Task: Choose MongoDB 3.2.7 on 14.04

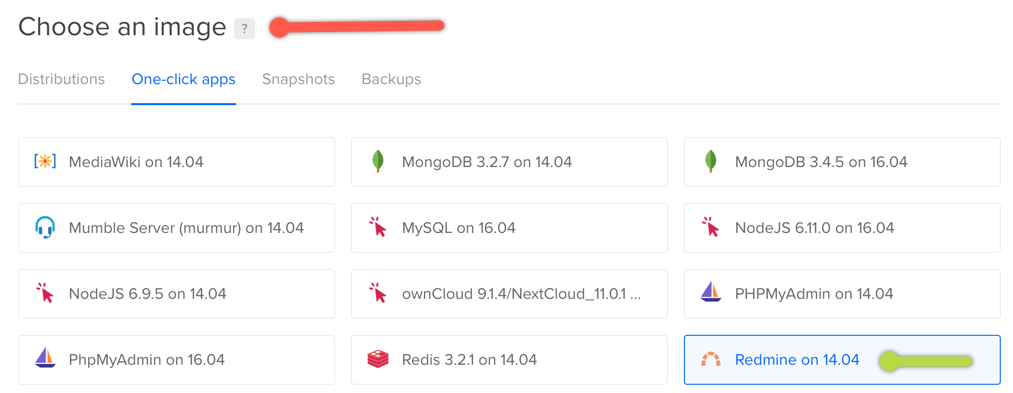Action: click(x=509, y=162)
